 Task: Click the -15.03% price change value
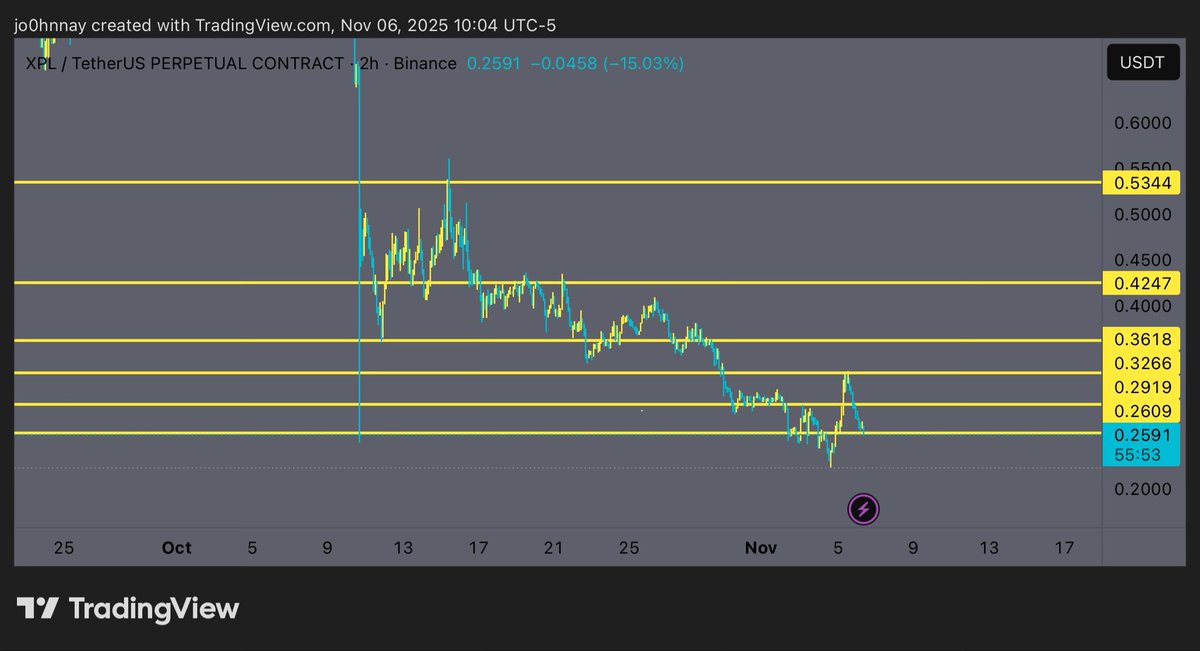650,63
